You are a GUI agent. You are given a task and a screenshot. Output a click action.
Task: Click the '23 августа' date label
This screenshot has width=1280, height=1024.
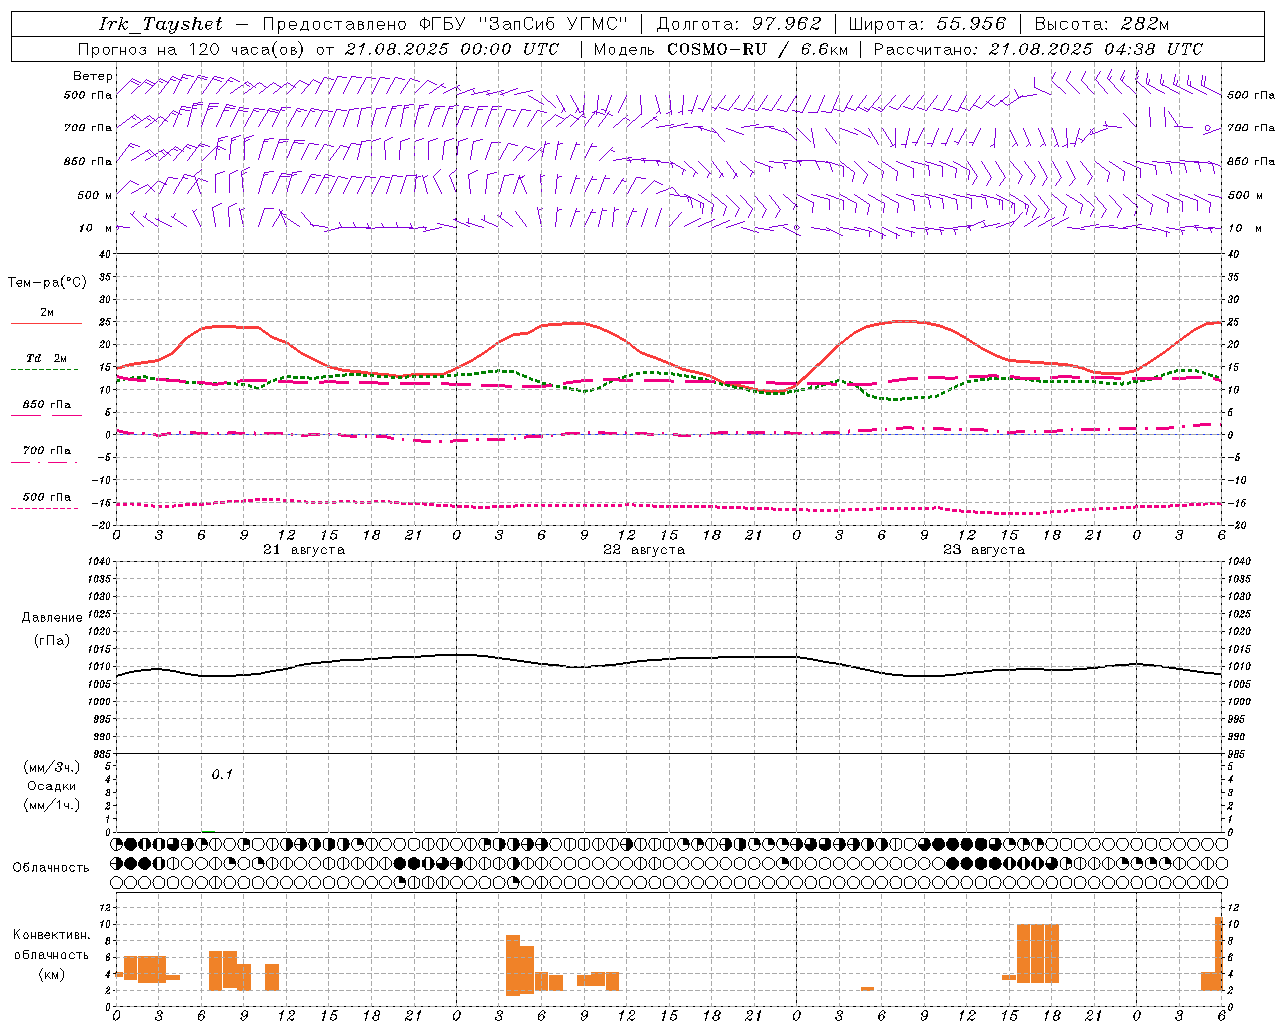tap(984, 550)
